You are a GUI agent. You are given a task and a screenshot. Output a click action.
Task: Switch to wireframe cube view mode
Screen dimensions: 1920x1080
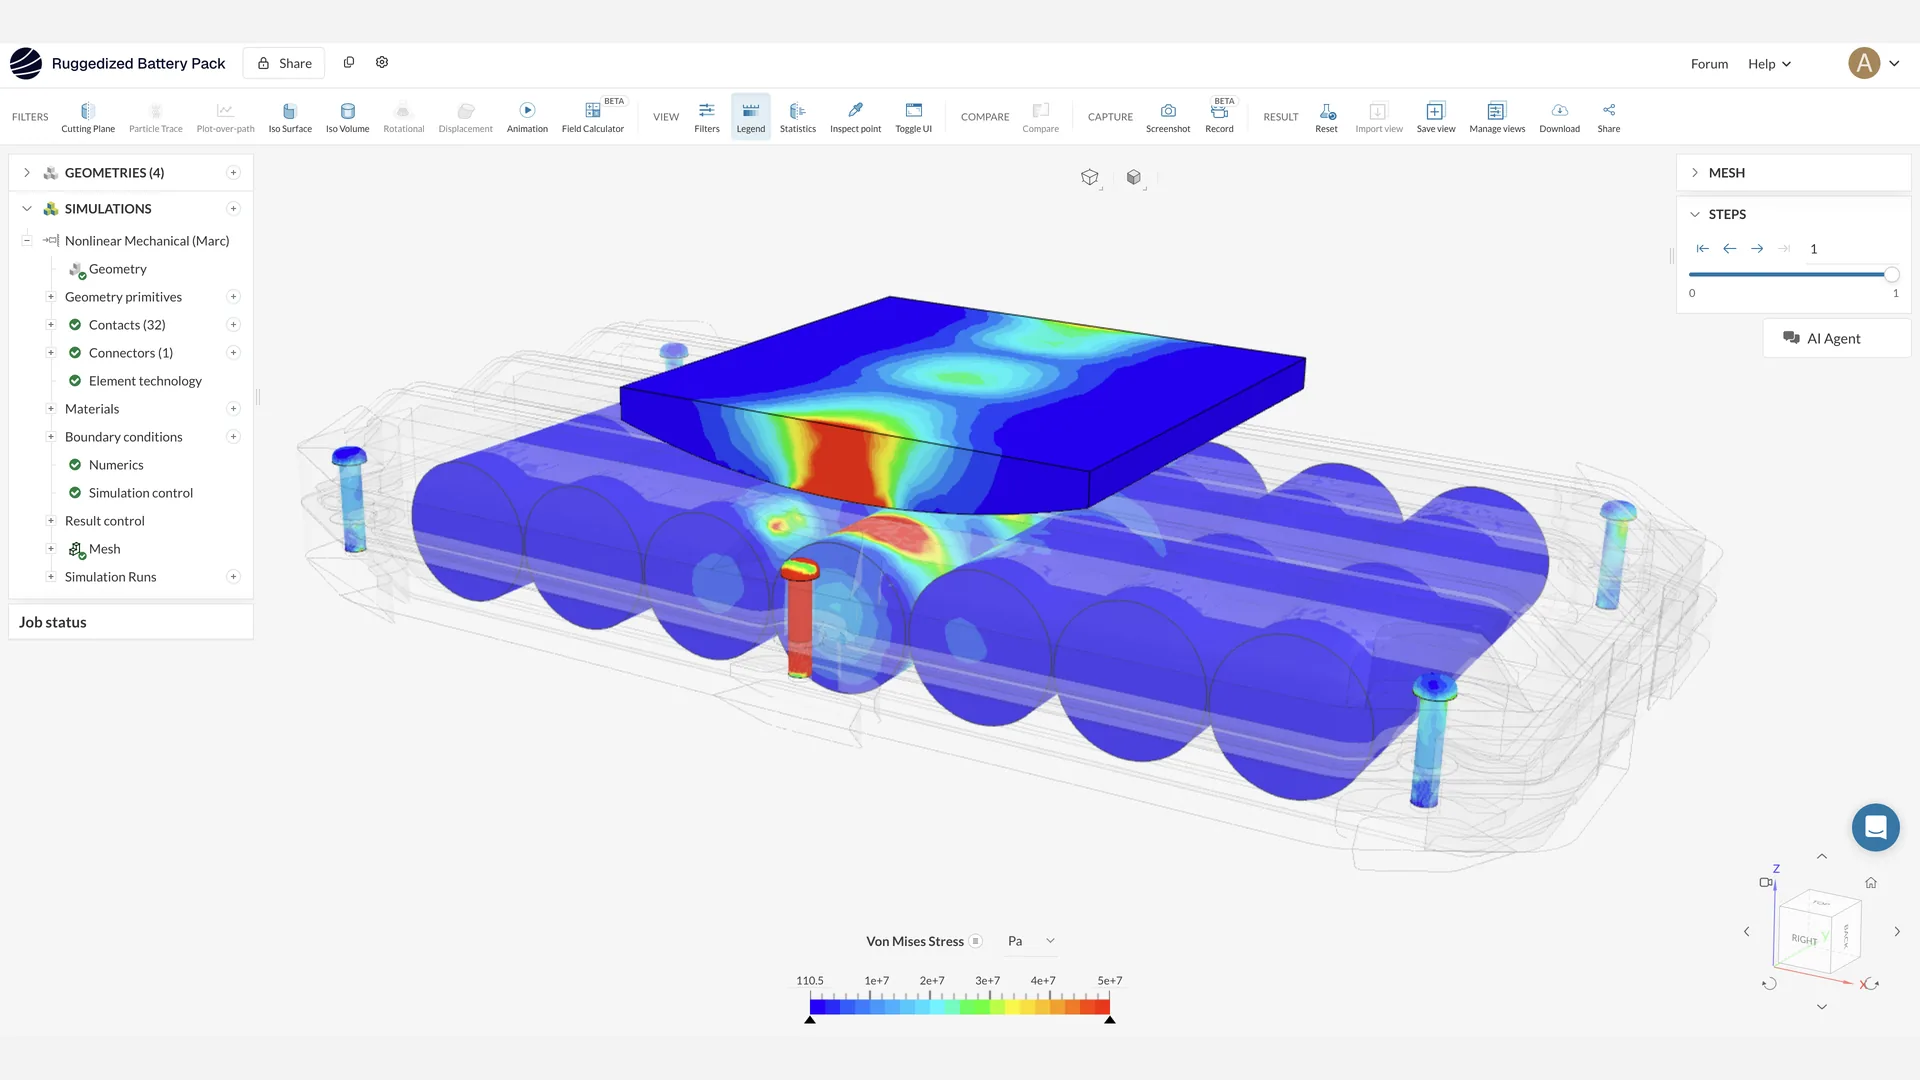point(1090,177)
